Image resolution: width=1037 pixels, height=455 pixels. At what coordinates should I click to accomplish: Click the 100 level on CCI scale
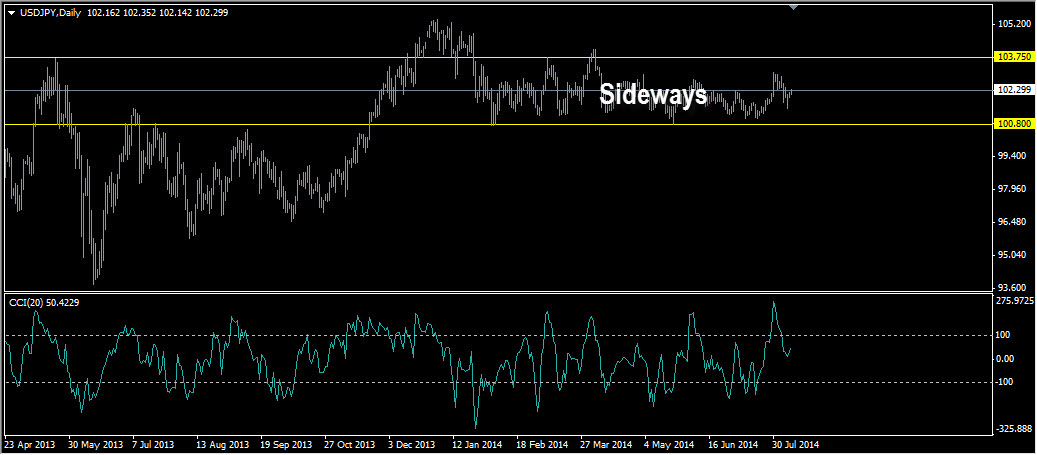point(1005,335)
